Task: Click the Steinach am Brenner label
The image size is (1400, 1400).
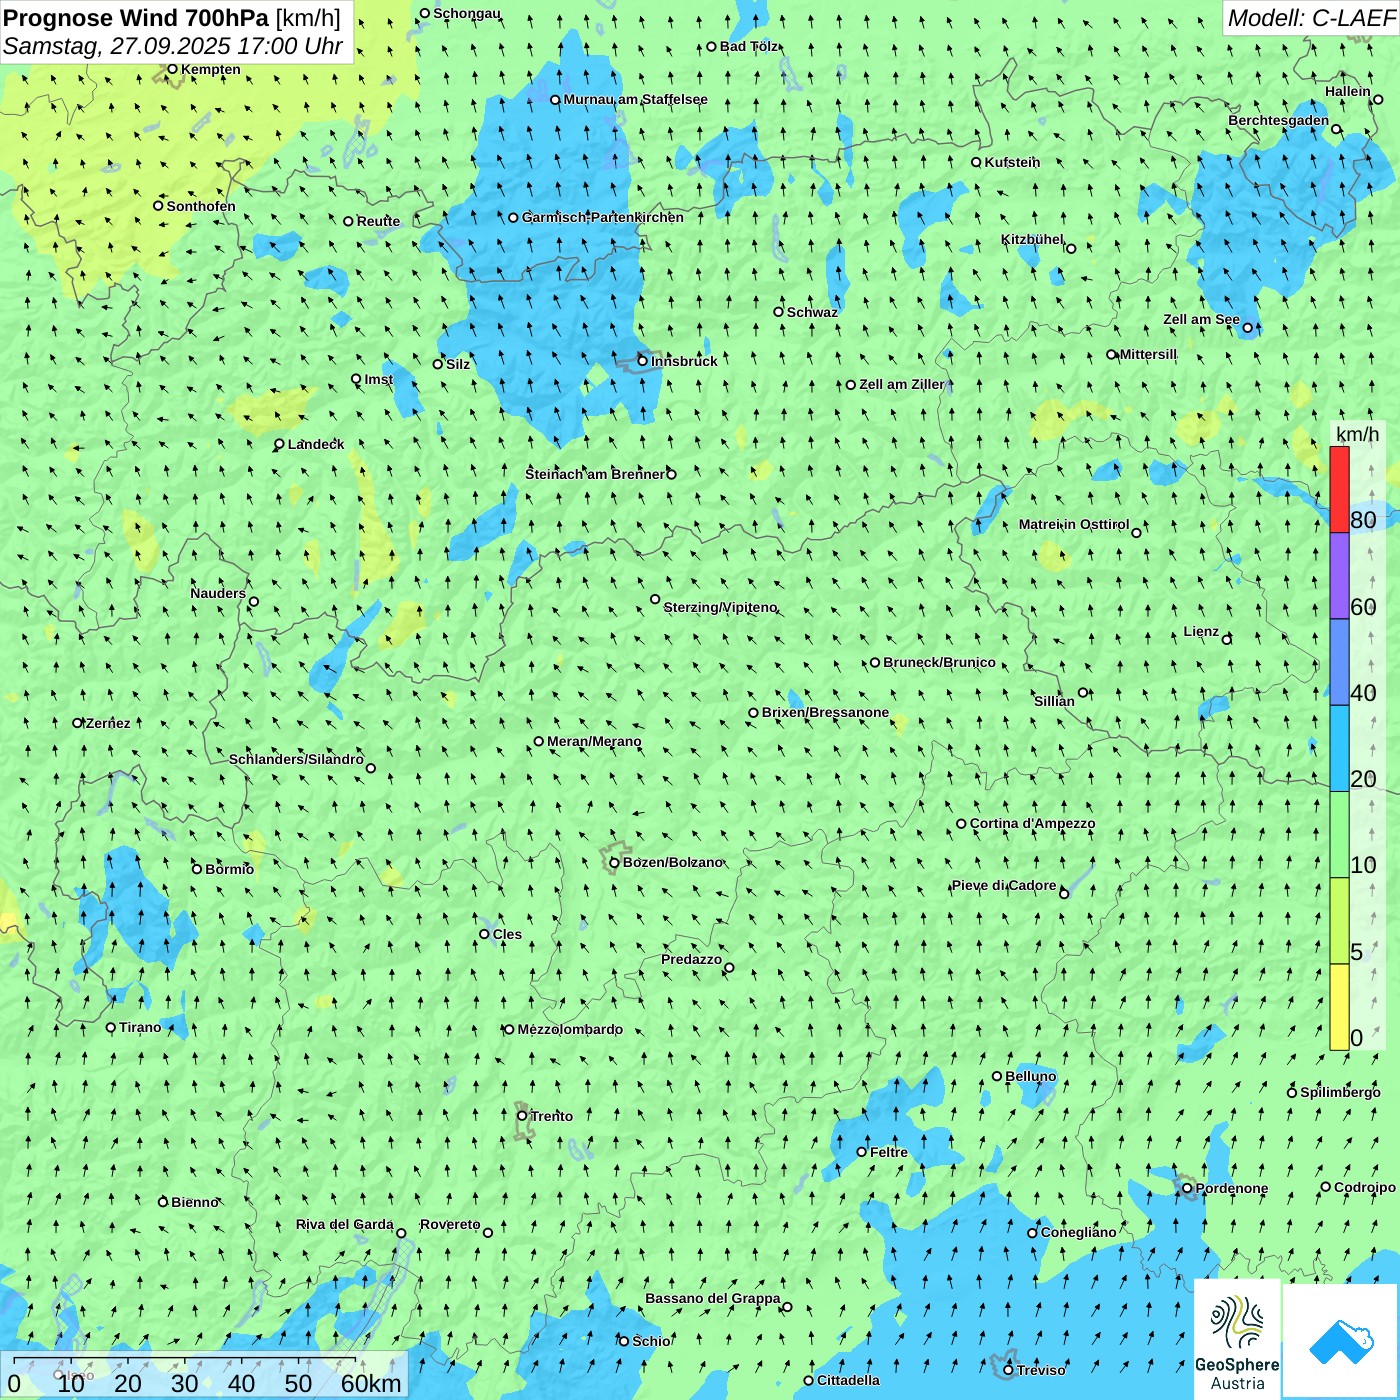Action: 595,474
